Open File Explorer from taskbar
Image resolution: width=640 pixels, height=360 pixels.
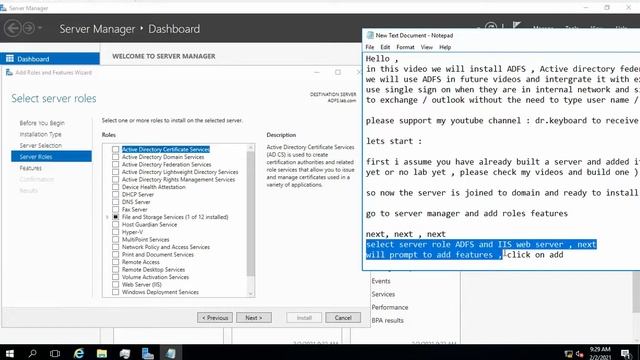pos(102,353)
